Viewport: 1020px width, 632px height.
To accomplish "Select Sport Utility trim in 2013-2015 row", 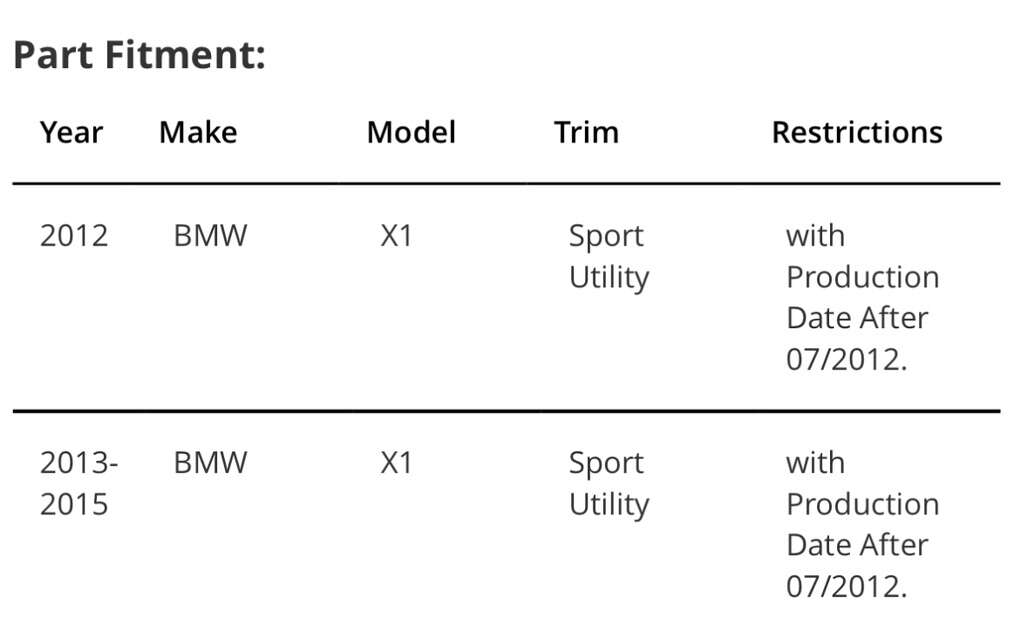I will pyautogui.click(x=608, y=483).
